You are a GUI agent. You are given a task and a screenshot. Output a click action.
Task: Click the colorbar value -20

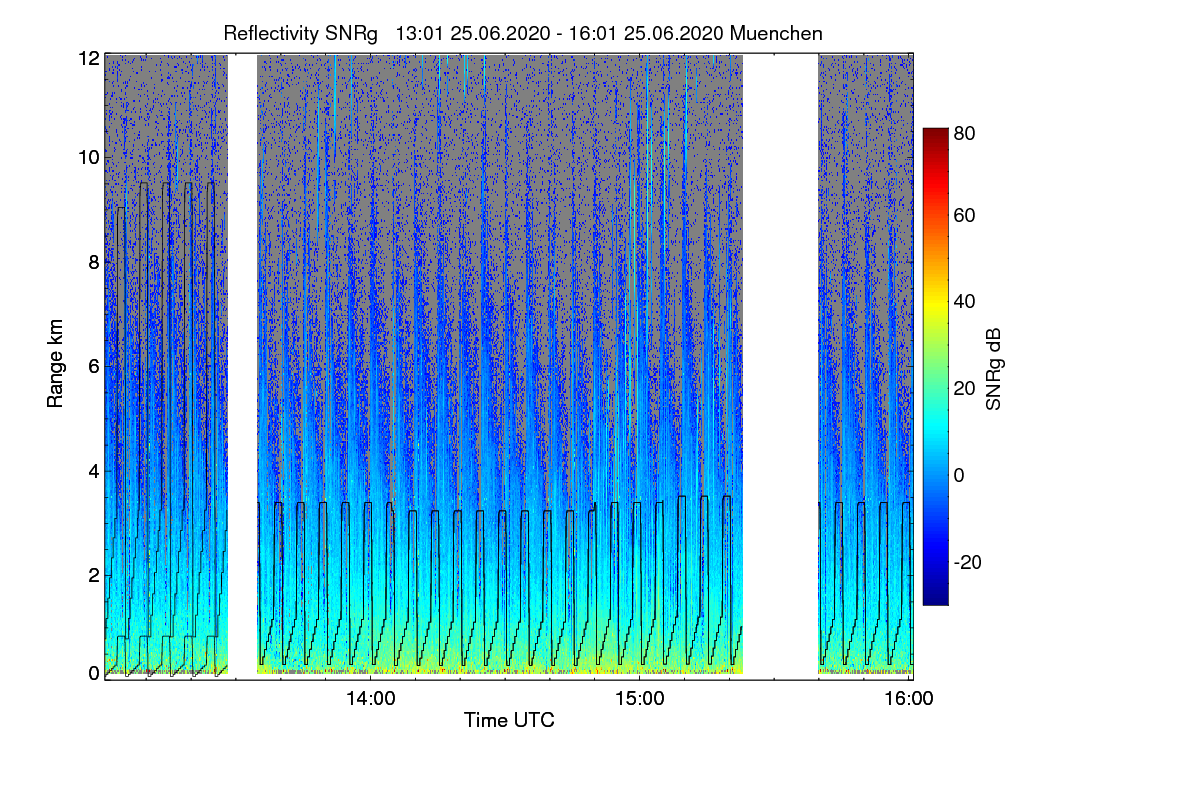pyautogui.click(x=968, y=562)
